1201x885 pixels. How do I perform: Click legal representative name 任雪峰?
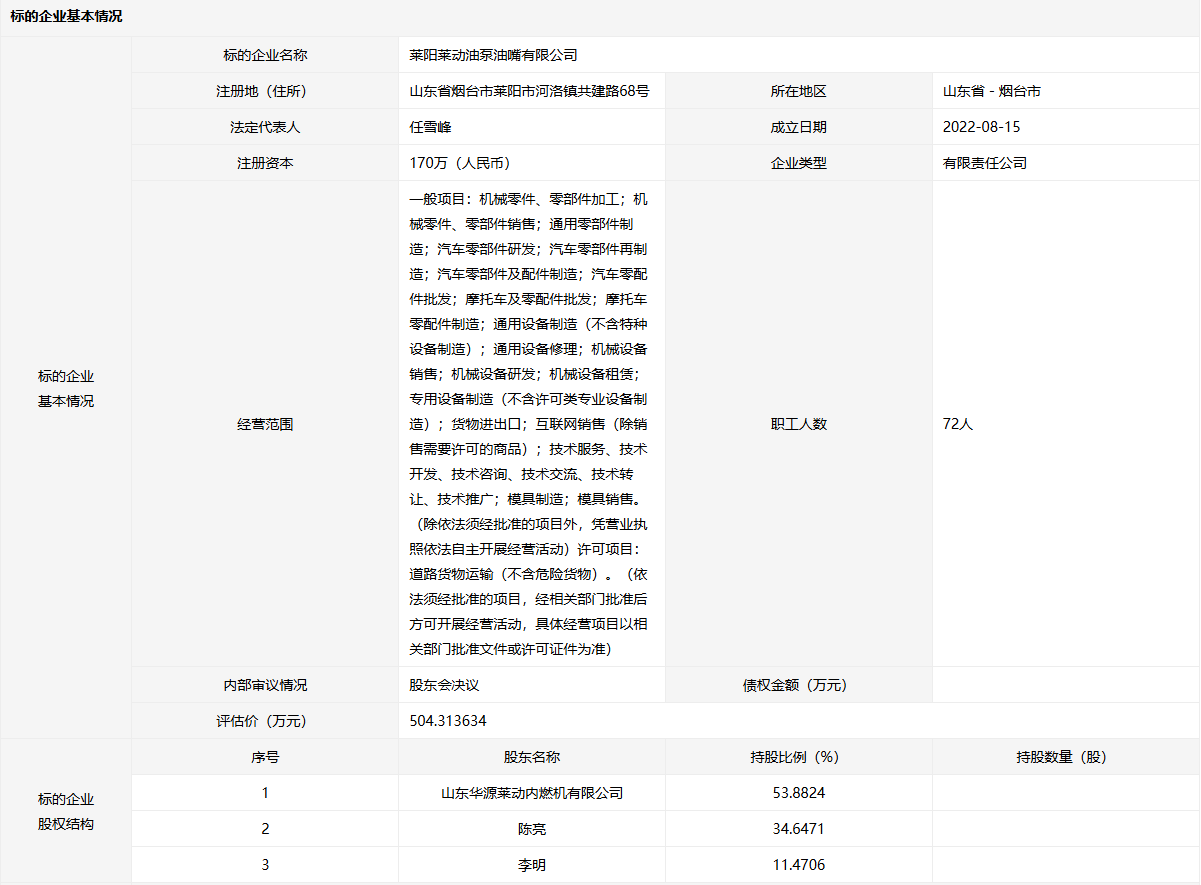[431, 127]
